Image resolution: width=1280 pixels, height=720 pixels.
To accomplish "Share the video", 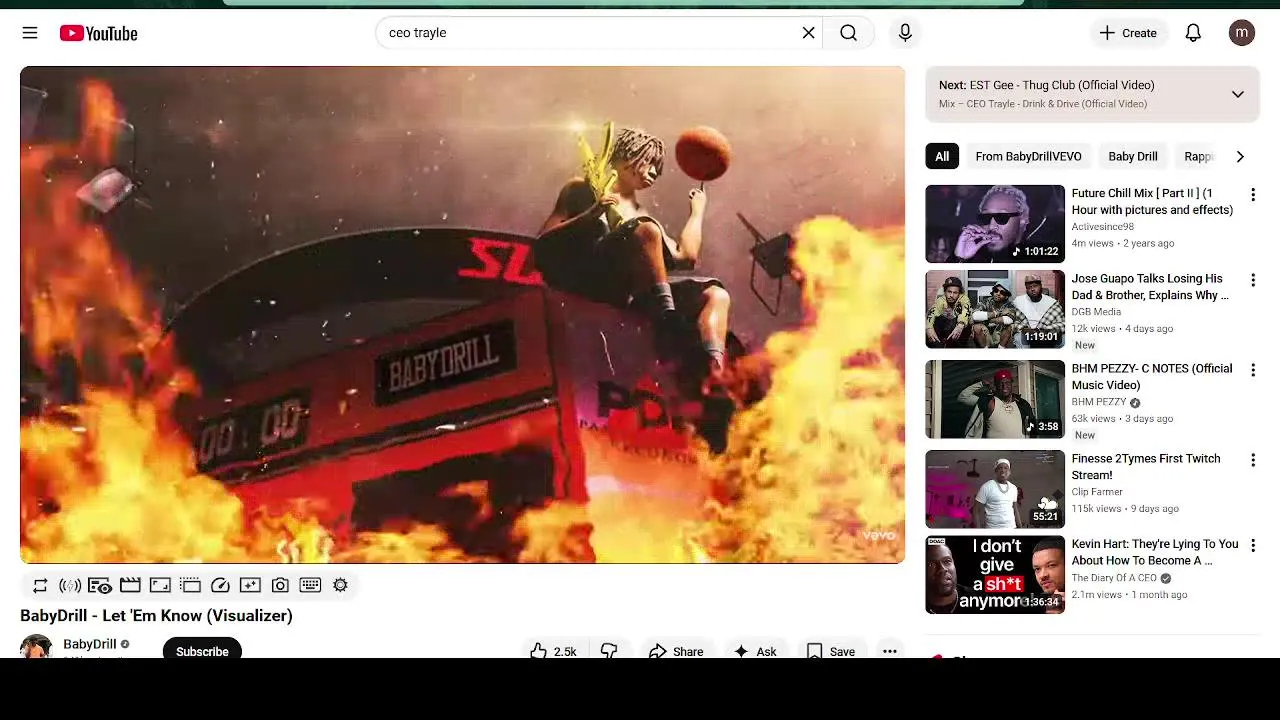I will (676, 650).
